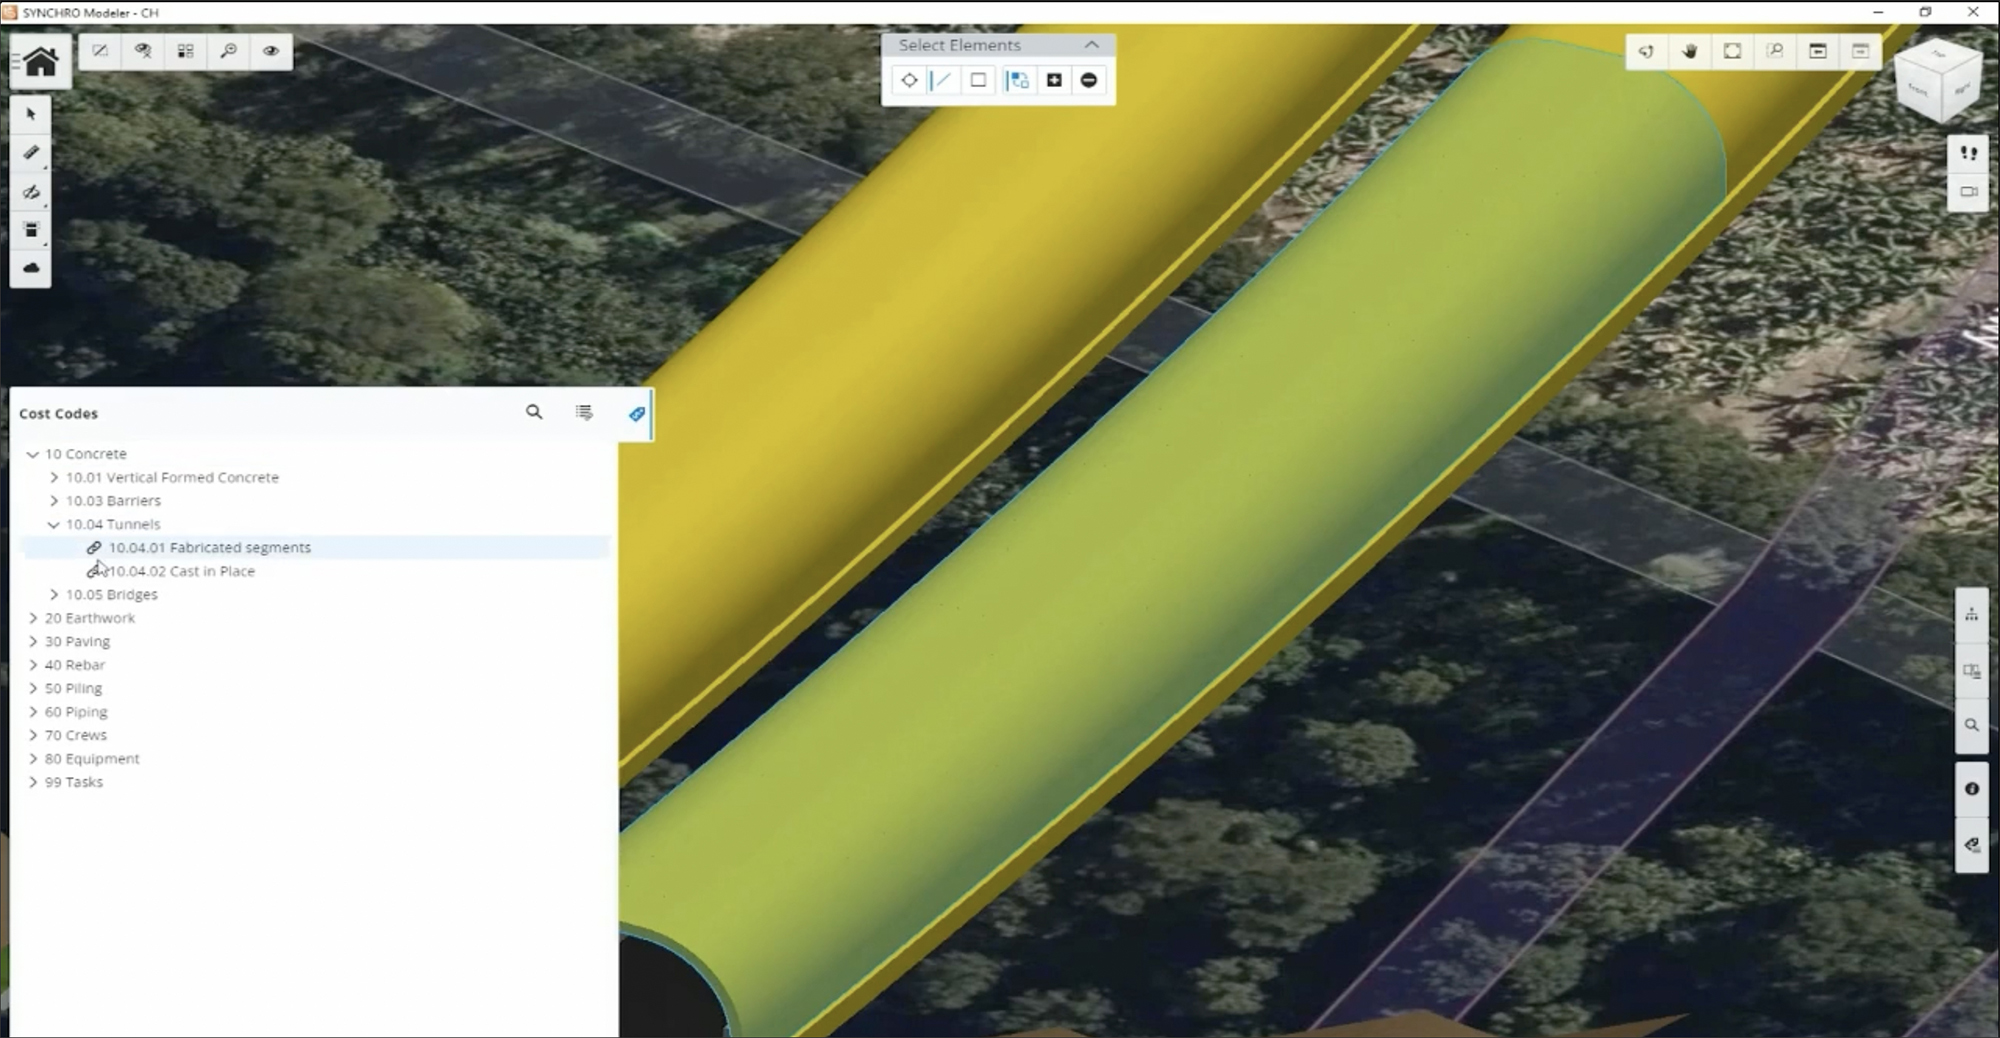Image resolution: width=2000 pixels, height=1038 pixels.
Task: Choose the Measure ruler tool
Action: pyautogui.click(x=31, y=152)
